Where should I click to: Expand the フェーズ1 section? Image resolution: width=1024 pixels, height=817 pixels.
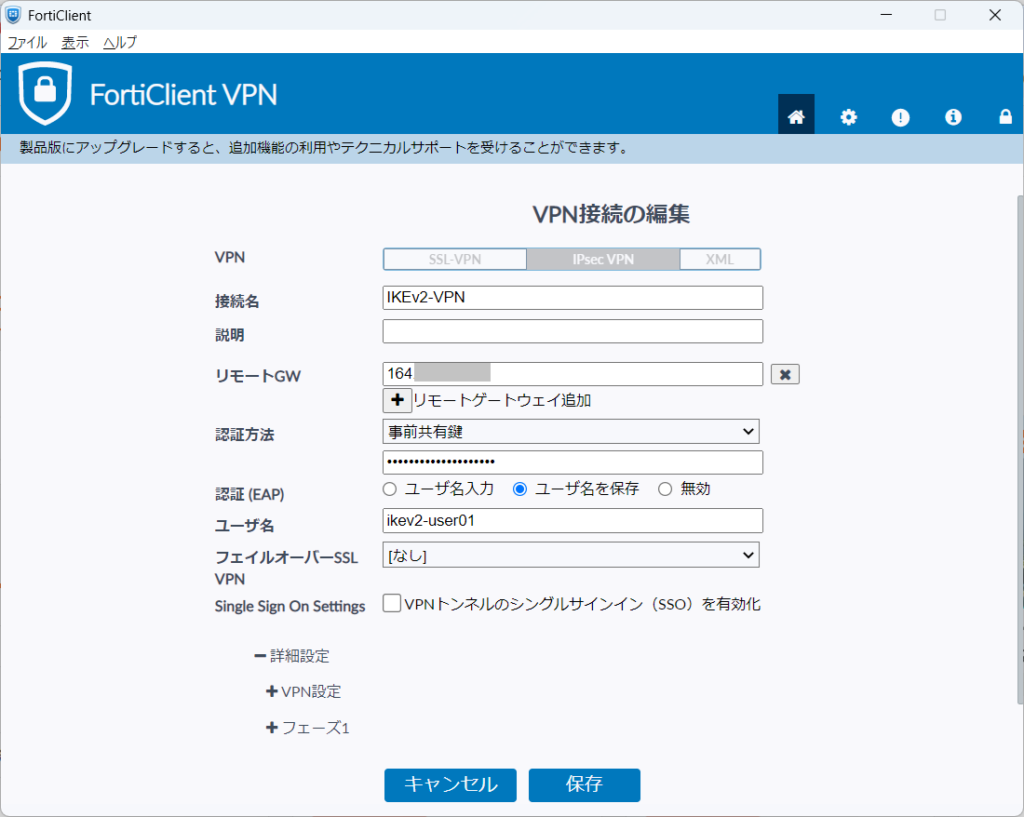coord(308,728)
